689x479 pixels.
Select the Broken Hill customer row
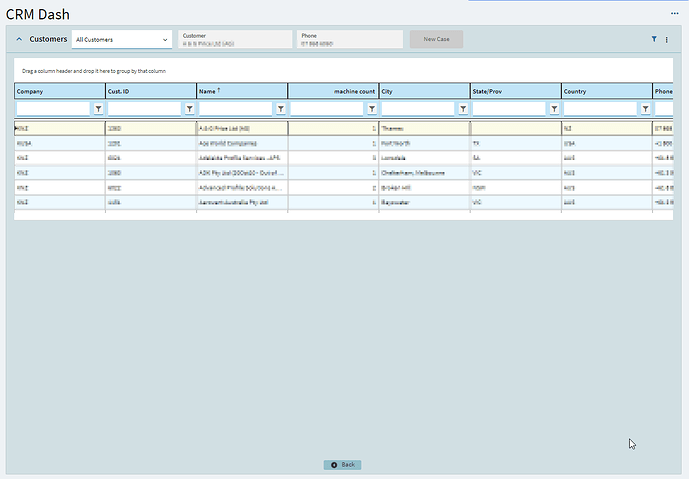pyautogui.click(x=344, y=188)
